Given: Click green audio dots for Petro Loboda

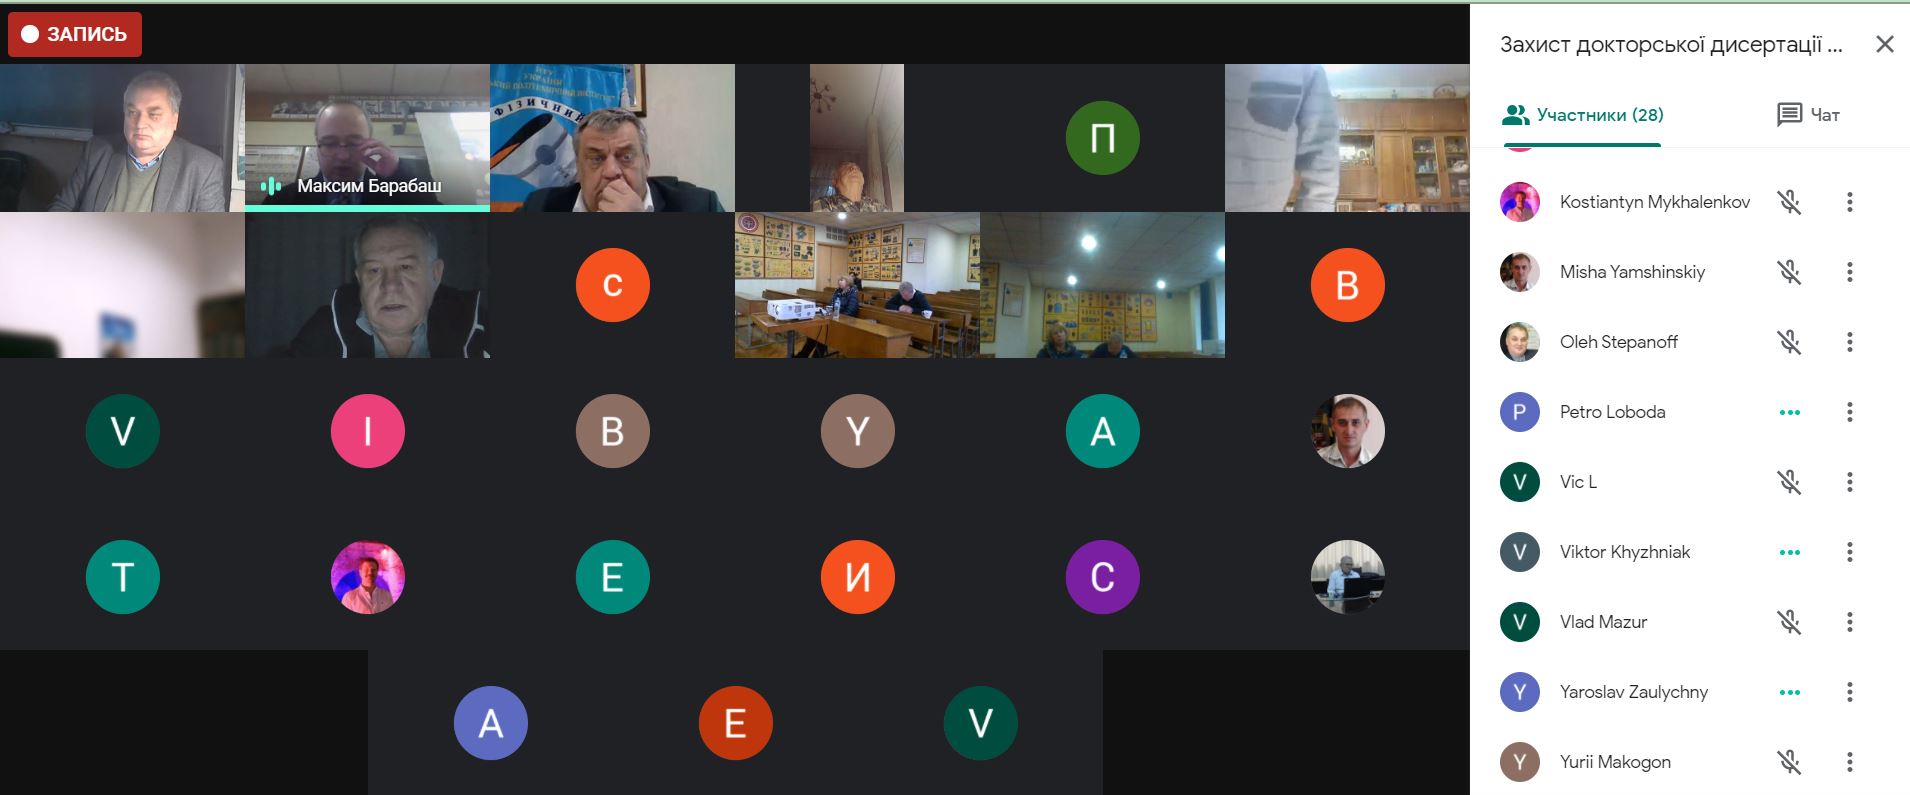Looking at the screenshot, I should click(x=1789, y=412).
